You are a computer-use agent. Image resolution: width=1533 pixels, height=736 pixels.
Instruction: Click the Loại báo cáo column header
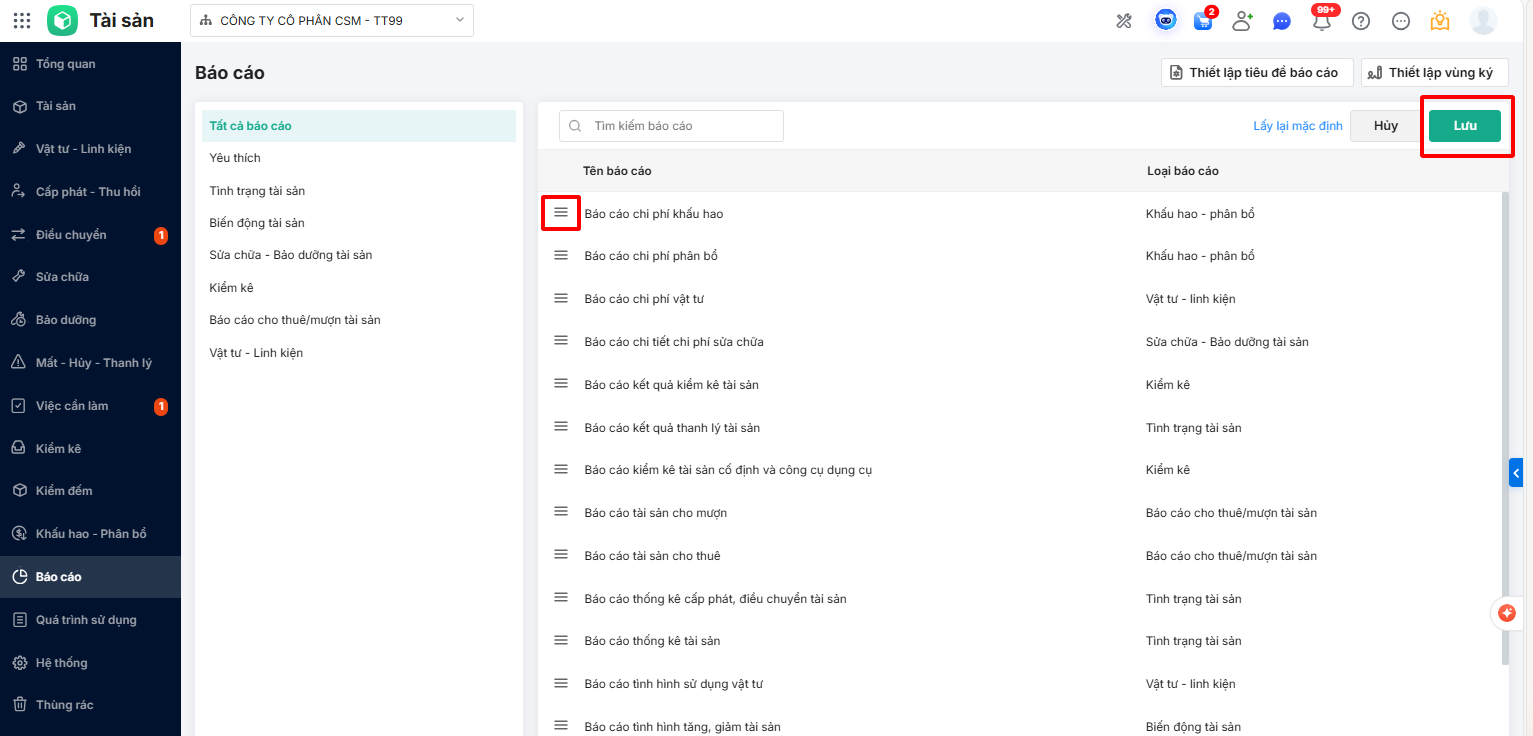click(x=1183, y=171)
